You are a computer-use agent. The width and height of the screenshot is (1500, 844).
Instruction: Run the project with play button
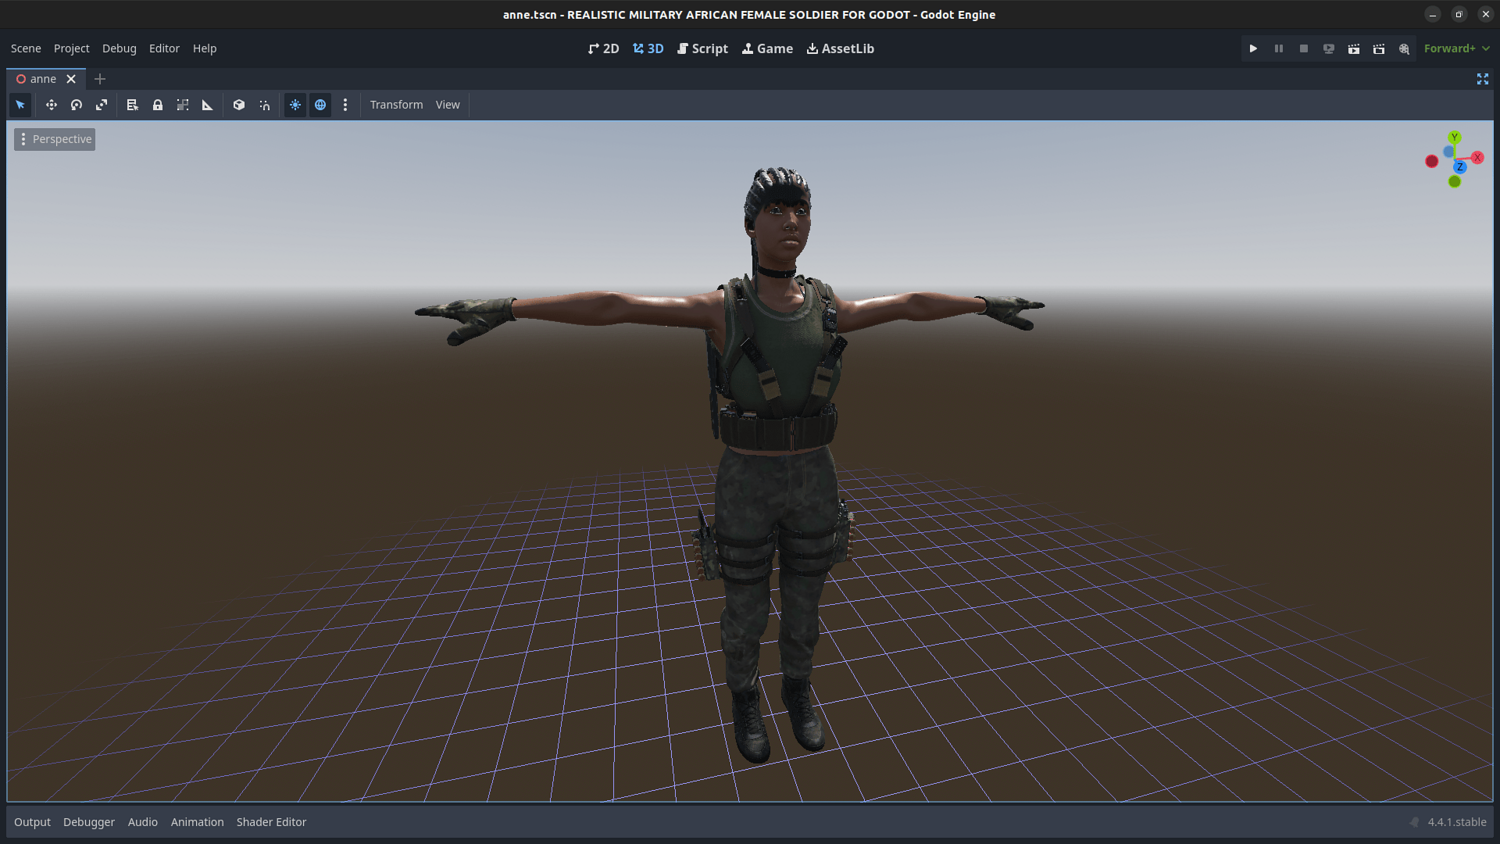1253,48
